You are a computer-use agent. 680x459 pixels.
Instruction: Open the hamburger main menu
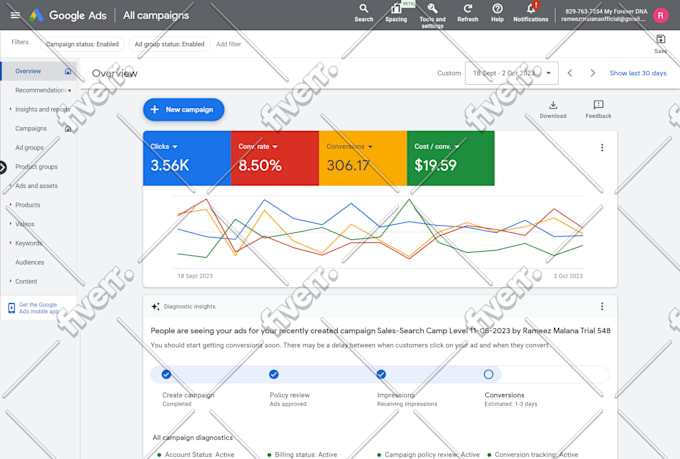pos(15,15)
